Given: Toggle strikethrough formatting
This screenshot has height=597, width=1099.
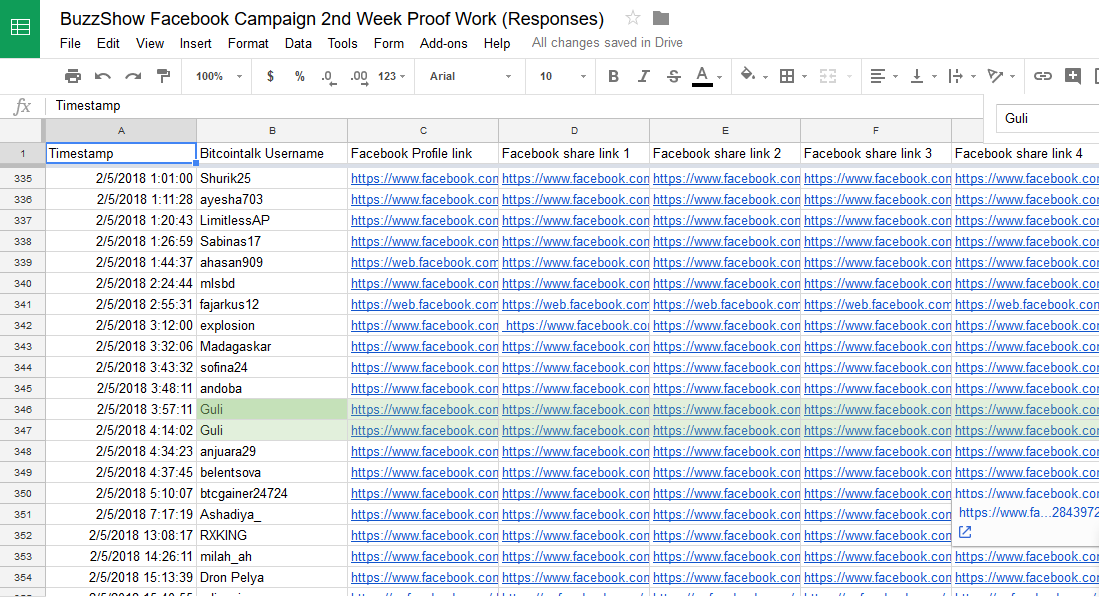Looking at the screenshot, I should (674, 76).
